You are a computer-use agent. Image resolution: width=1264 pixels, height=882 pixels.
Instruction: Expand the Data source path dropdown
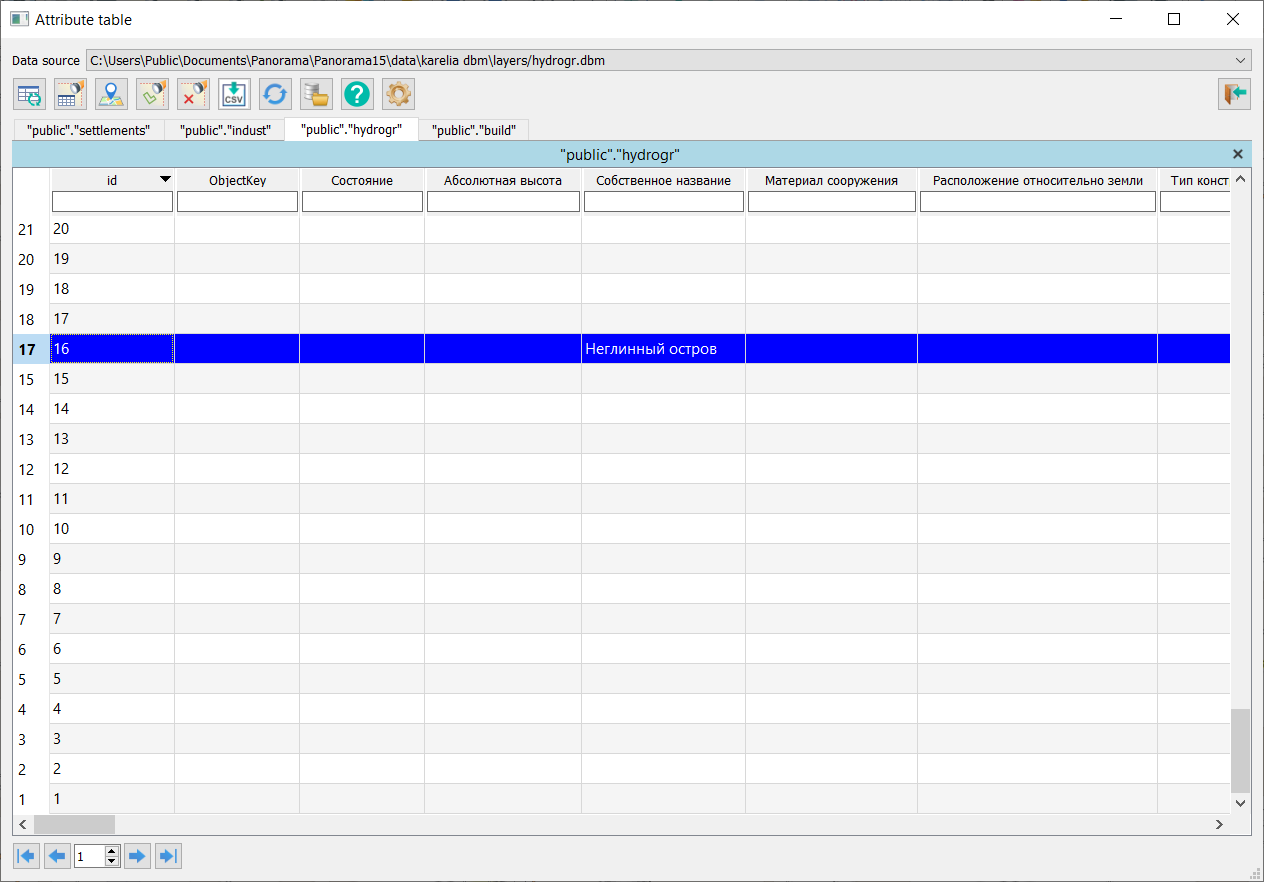[1241, 60]
